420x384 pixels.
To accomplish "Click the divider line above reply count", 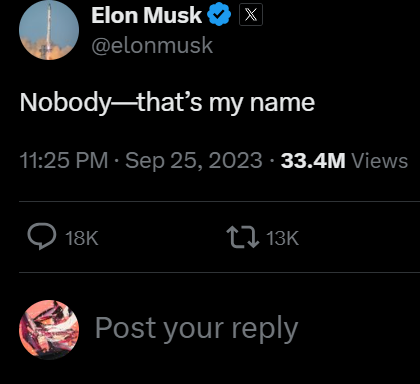I will coord(219,201).
